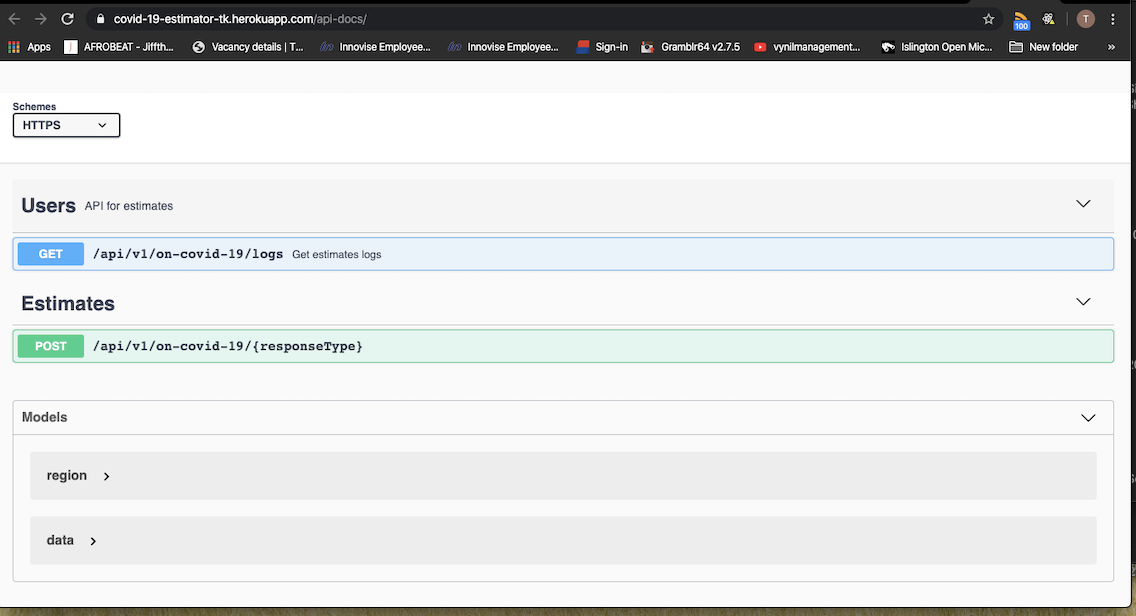Open the Sign-in bookmark

602,46
